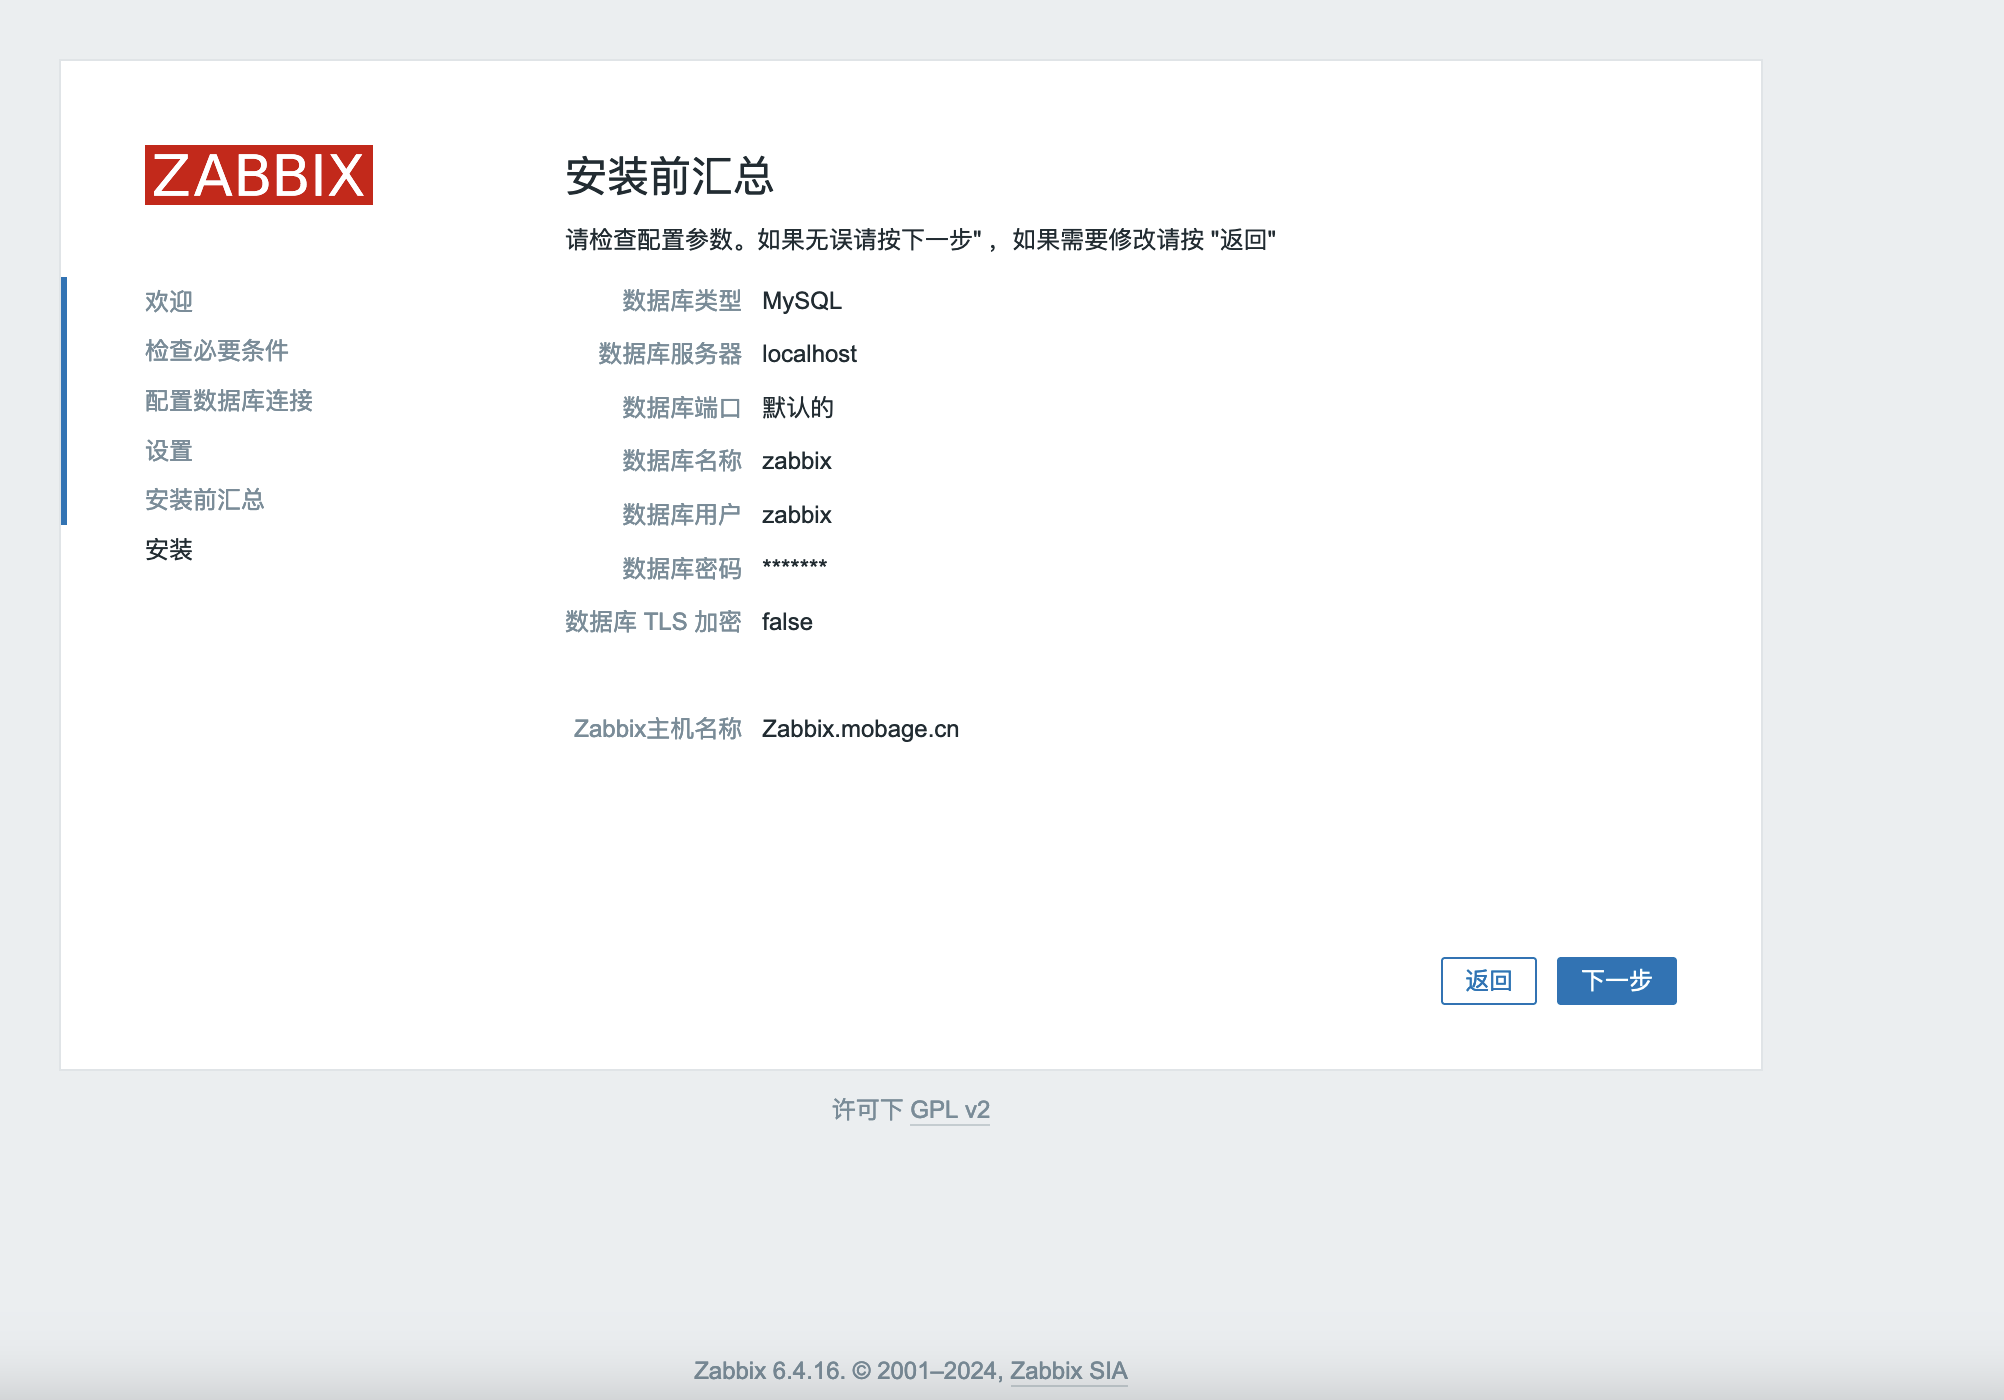2004x1400 pixels.
Task: Select the 欢迎 step in sidebar
Action: point(169,301)
